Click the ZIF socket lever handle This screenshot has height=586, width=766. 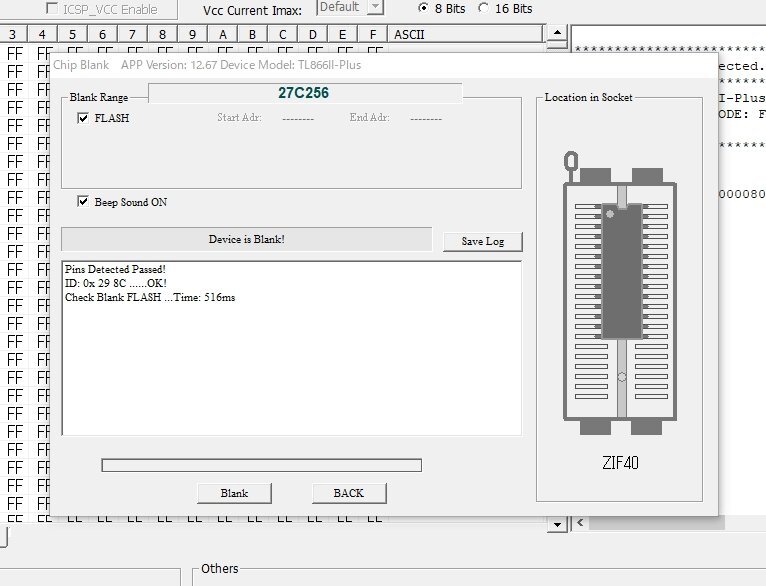(x=571, y=161)
